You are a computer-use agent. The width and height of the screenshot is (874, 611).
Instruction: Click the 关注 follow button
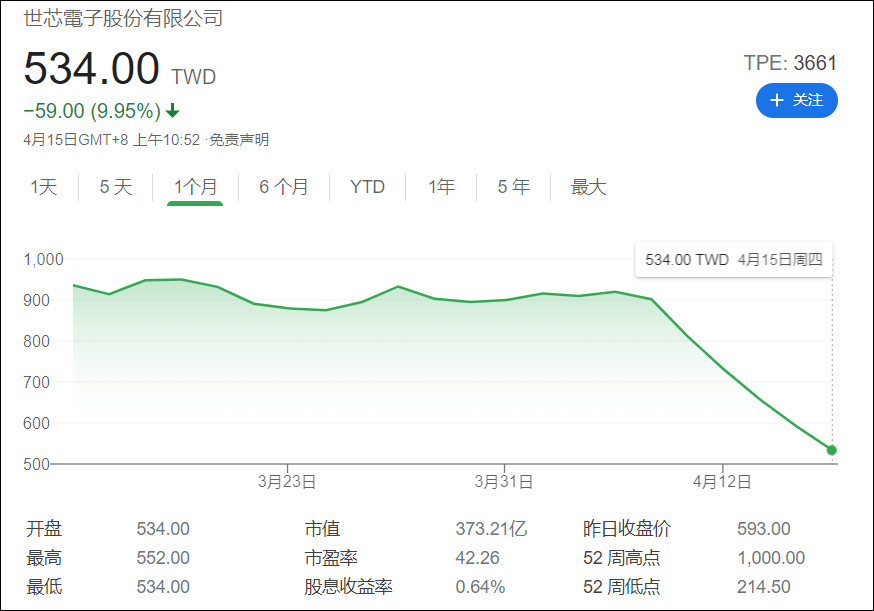797,100
